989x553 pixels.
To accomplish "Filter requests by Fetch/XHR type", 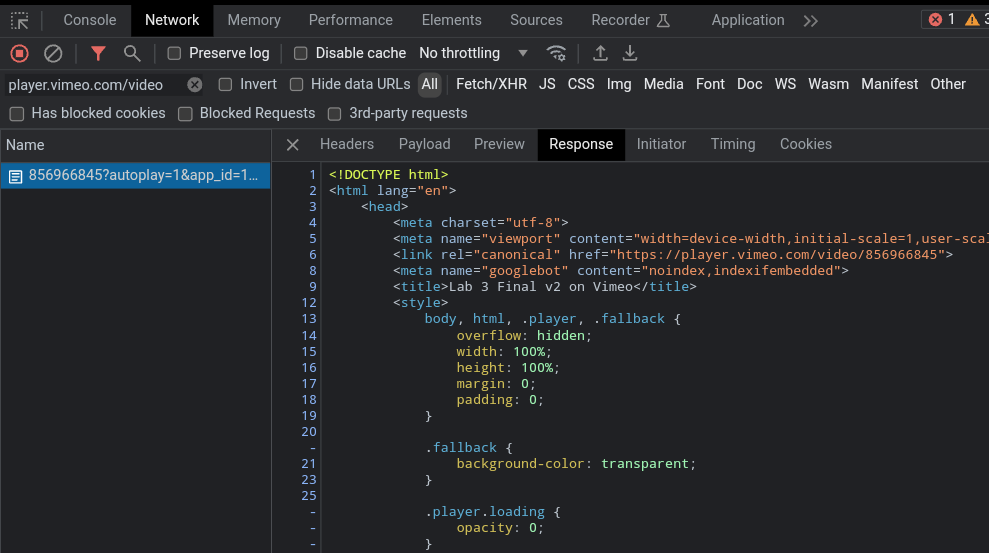I will coord(491,85).
